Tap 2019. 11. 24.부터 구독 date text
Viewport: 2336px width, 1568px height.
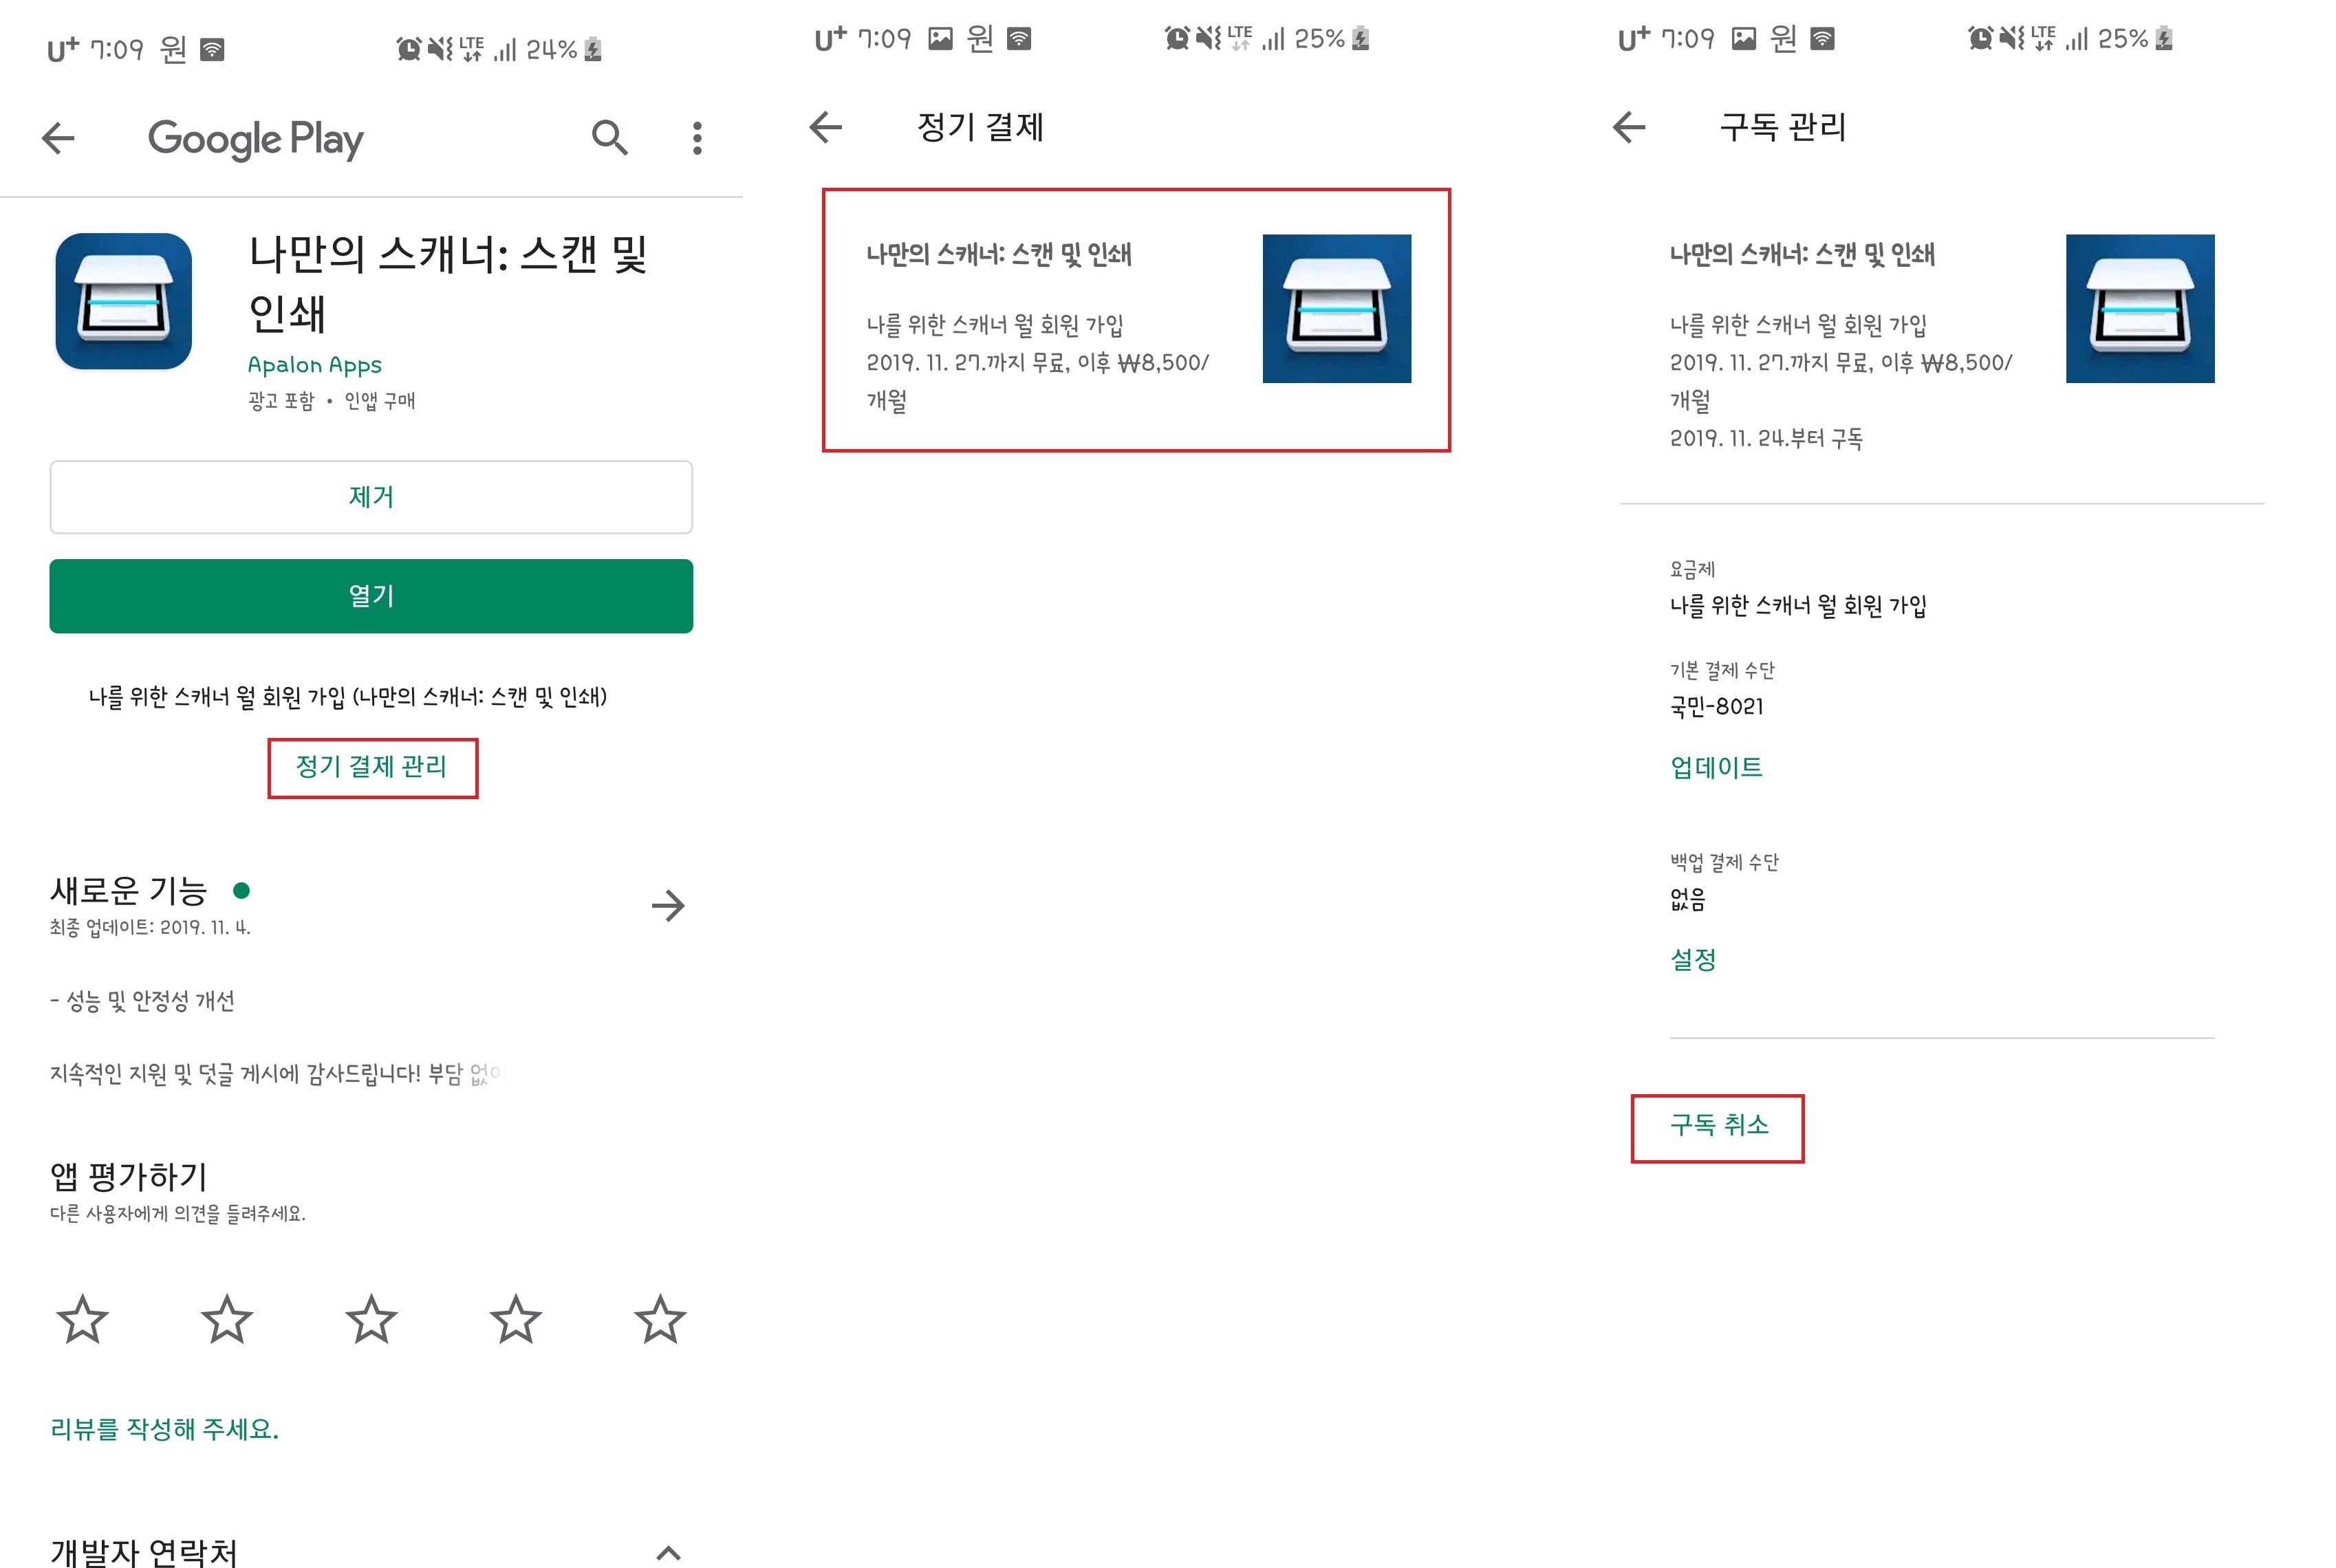coord(1766,439)
